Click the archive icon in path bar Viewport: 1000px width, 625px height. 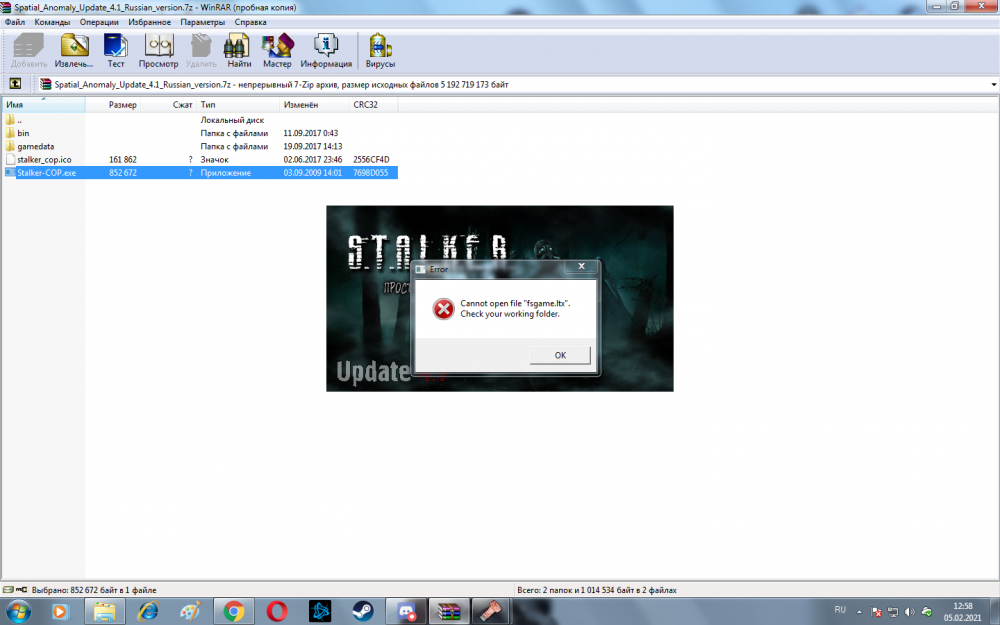pyautogui.click(x=45, y=84)
